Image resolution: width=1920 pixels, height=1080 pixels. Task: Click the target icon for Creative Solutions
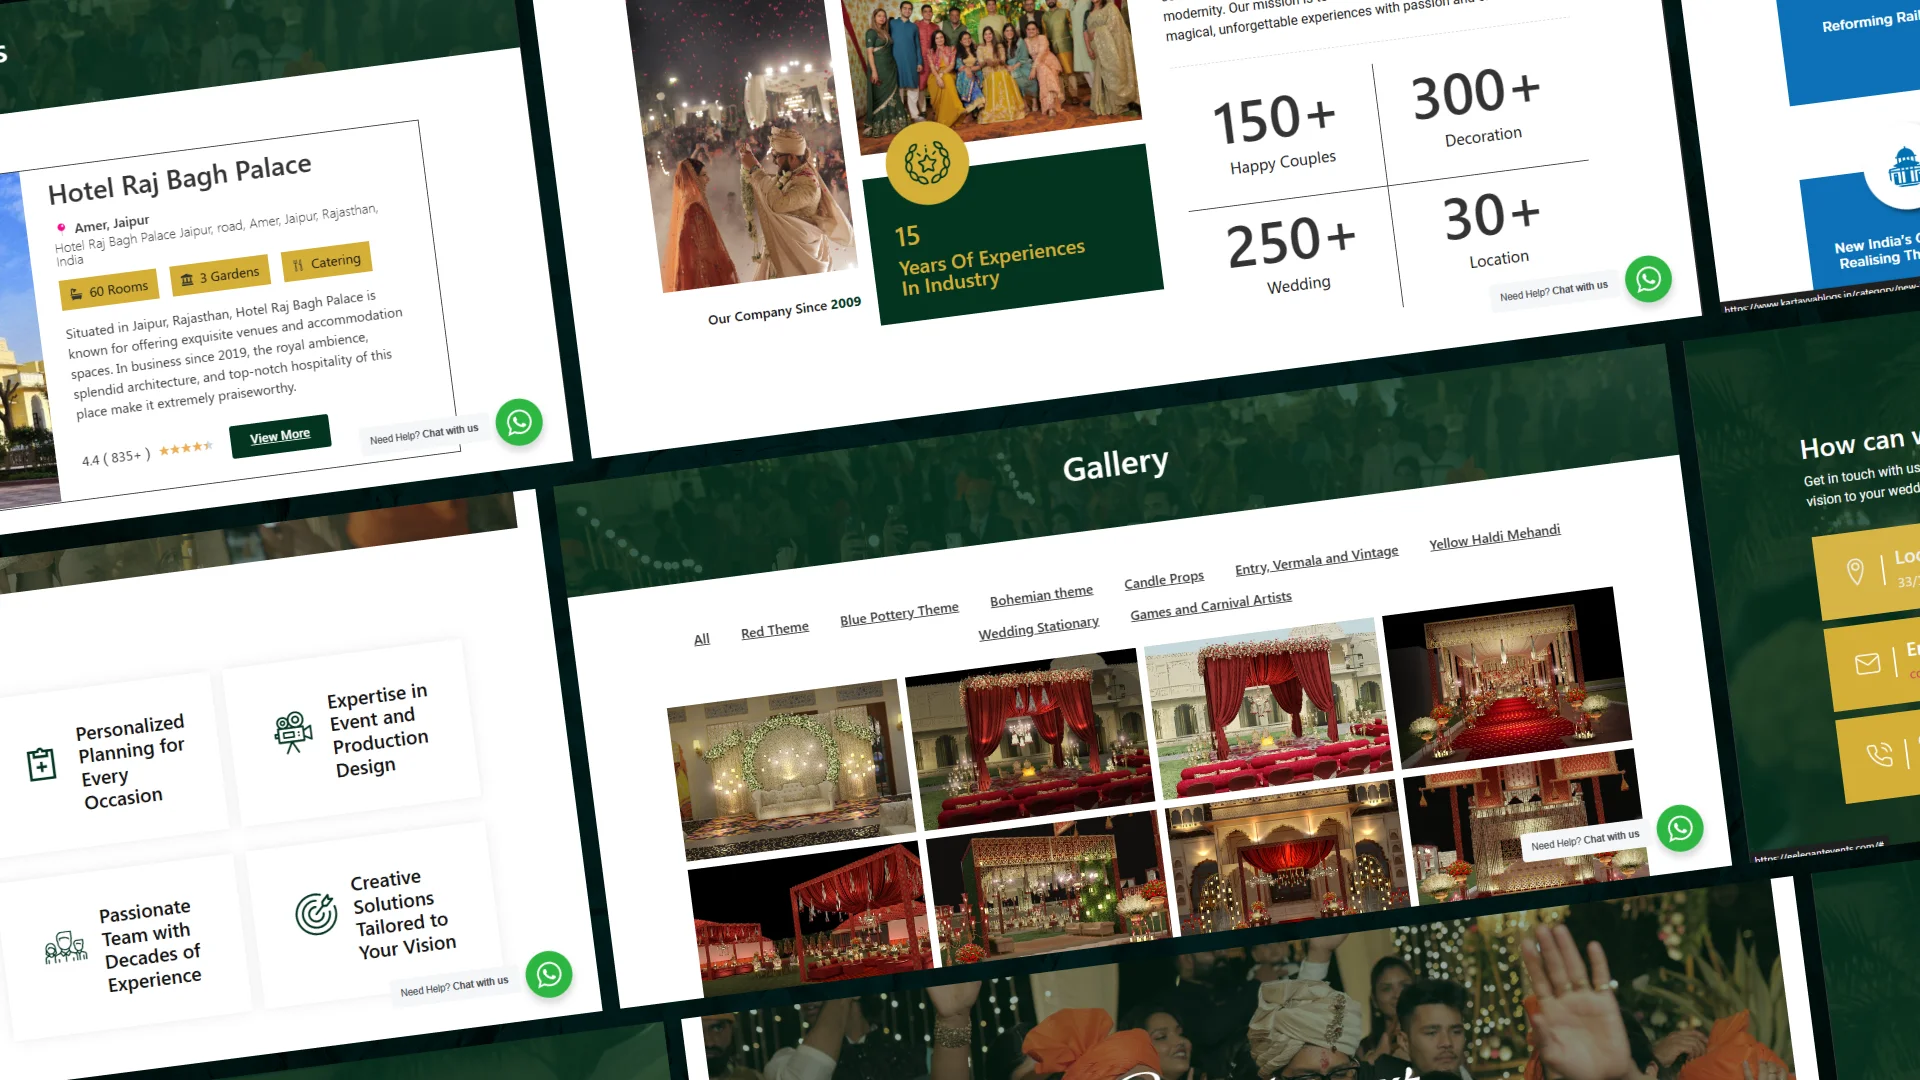[x=316, y=914]
